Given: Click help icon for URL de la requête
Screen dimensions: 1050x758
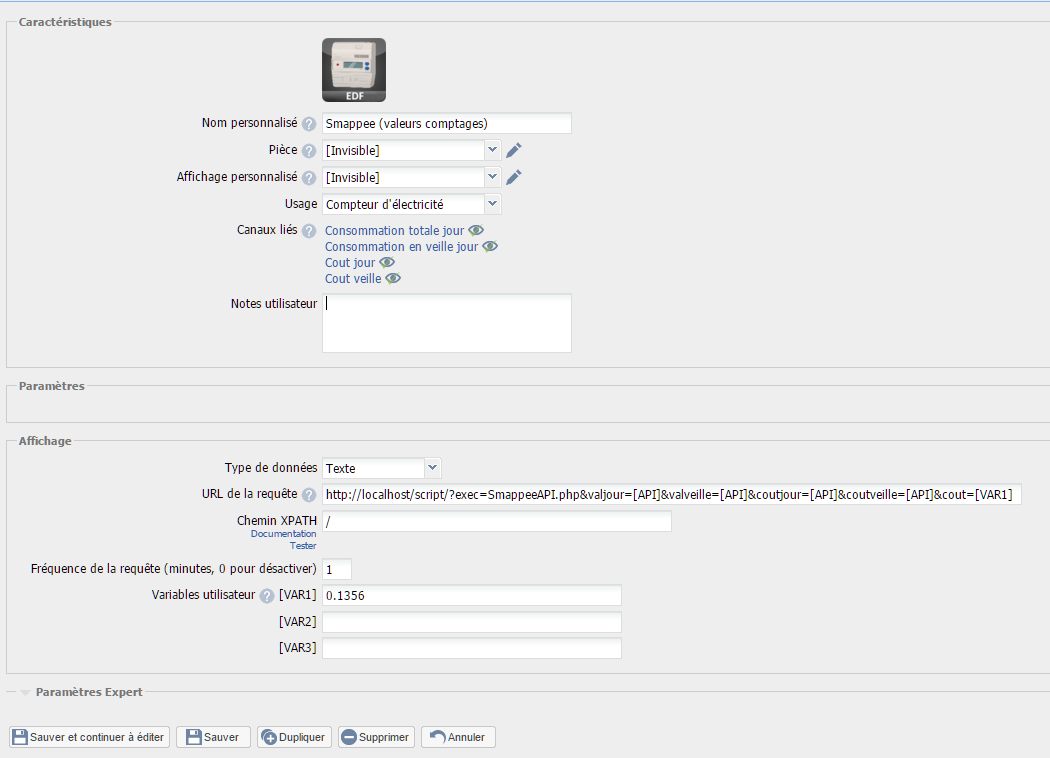Looking at the screenshot, I should 309,496.
